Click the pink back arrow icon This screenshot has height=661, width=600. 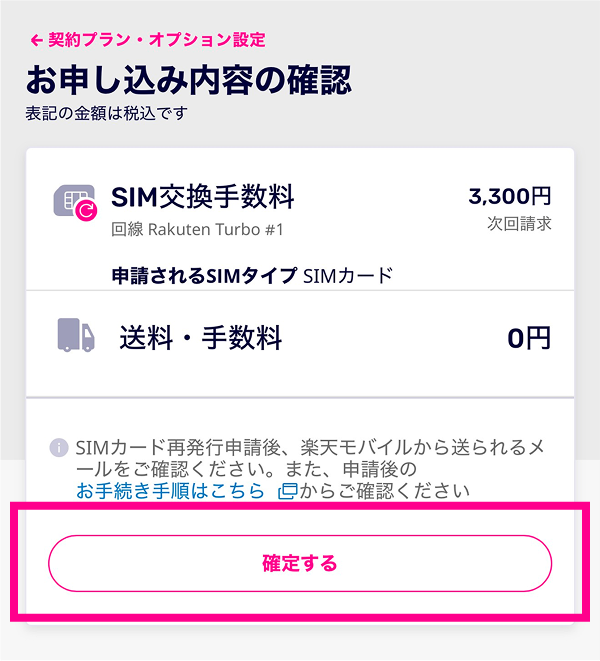pos(37,40)
